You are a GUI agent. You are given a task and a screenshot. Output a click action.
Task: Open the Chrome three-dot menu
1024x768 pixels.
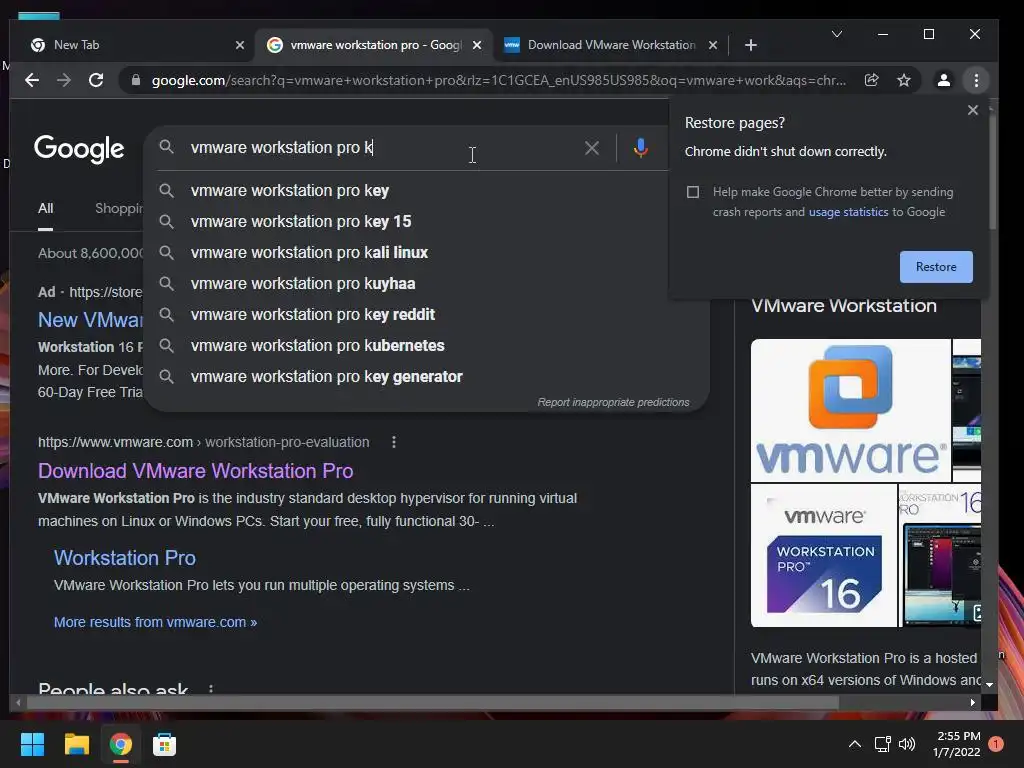point(976,80)
